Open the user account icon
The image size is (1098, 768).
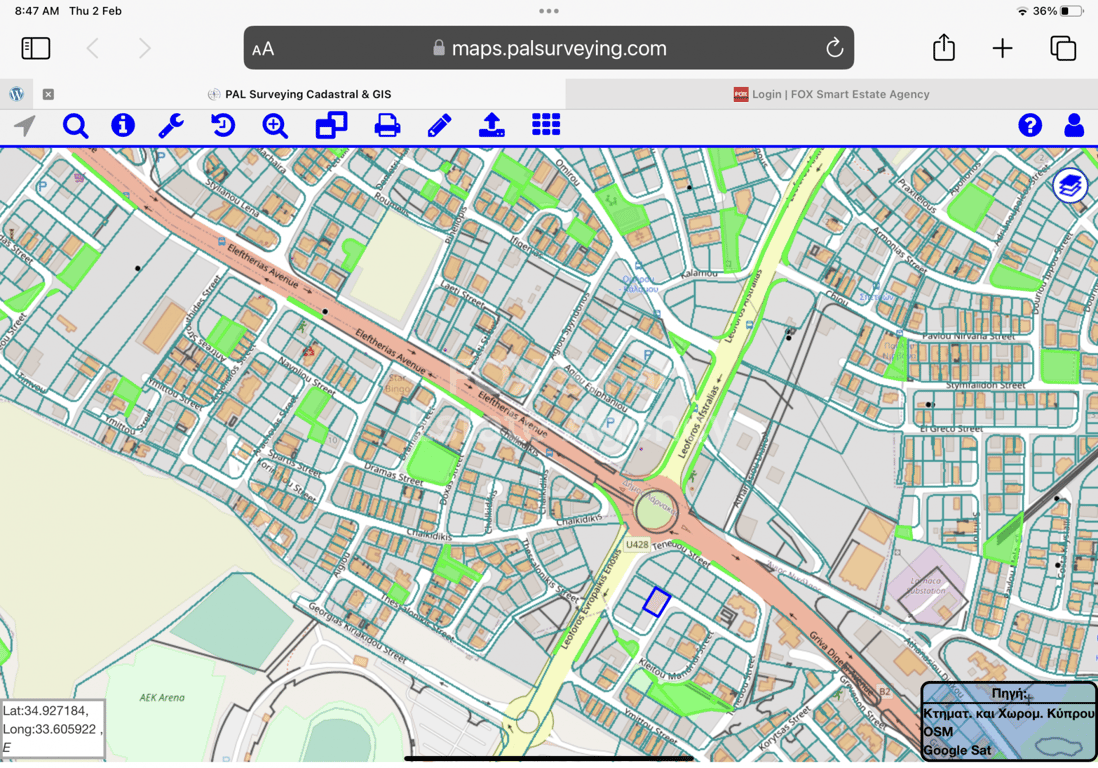click(1074, 125)
